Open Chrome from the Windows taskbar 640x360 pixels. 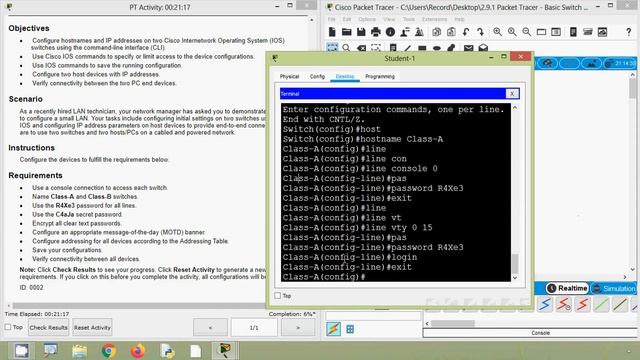coord(109,351)
